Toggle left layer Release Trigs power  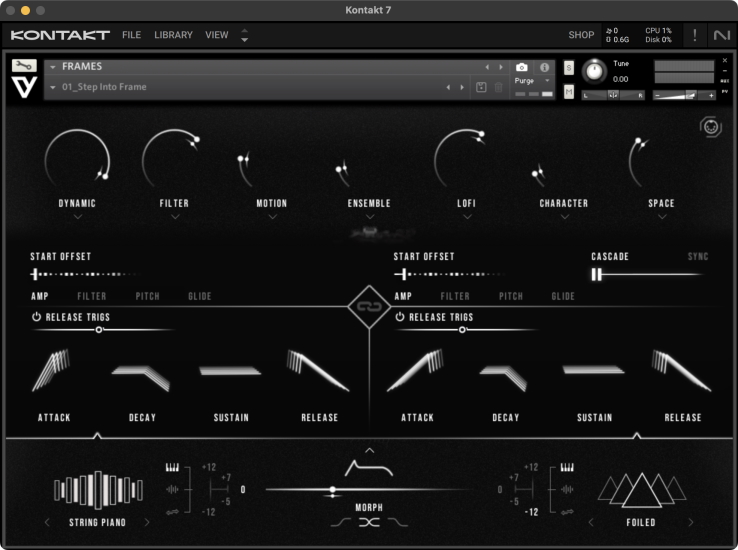[x=36, y=317]
